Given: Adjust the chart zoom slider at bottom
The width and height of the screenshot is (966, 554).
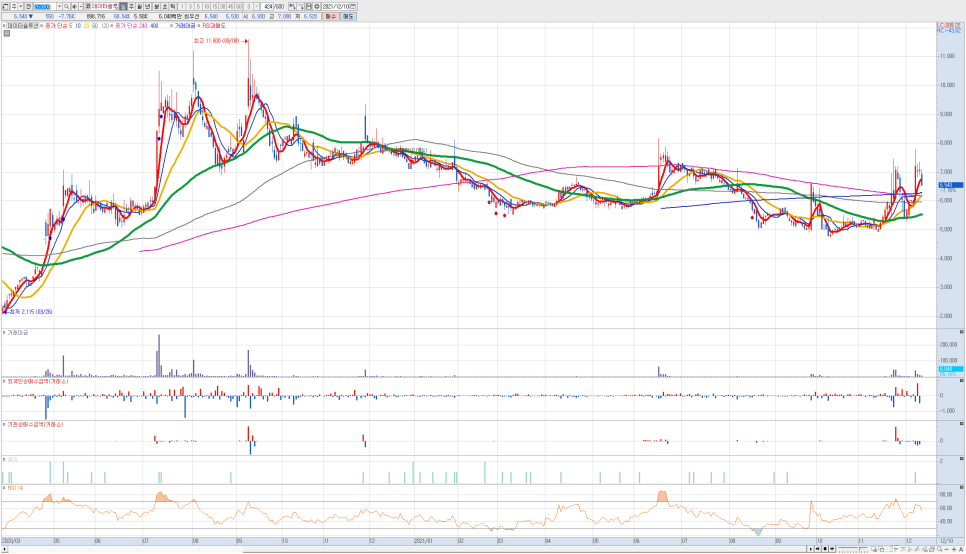Looking at the screenshot, I should (853, 549).
